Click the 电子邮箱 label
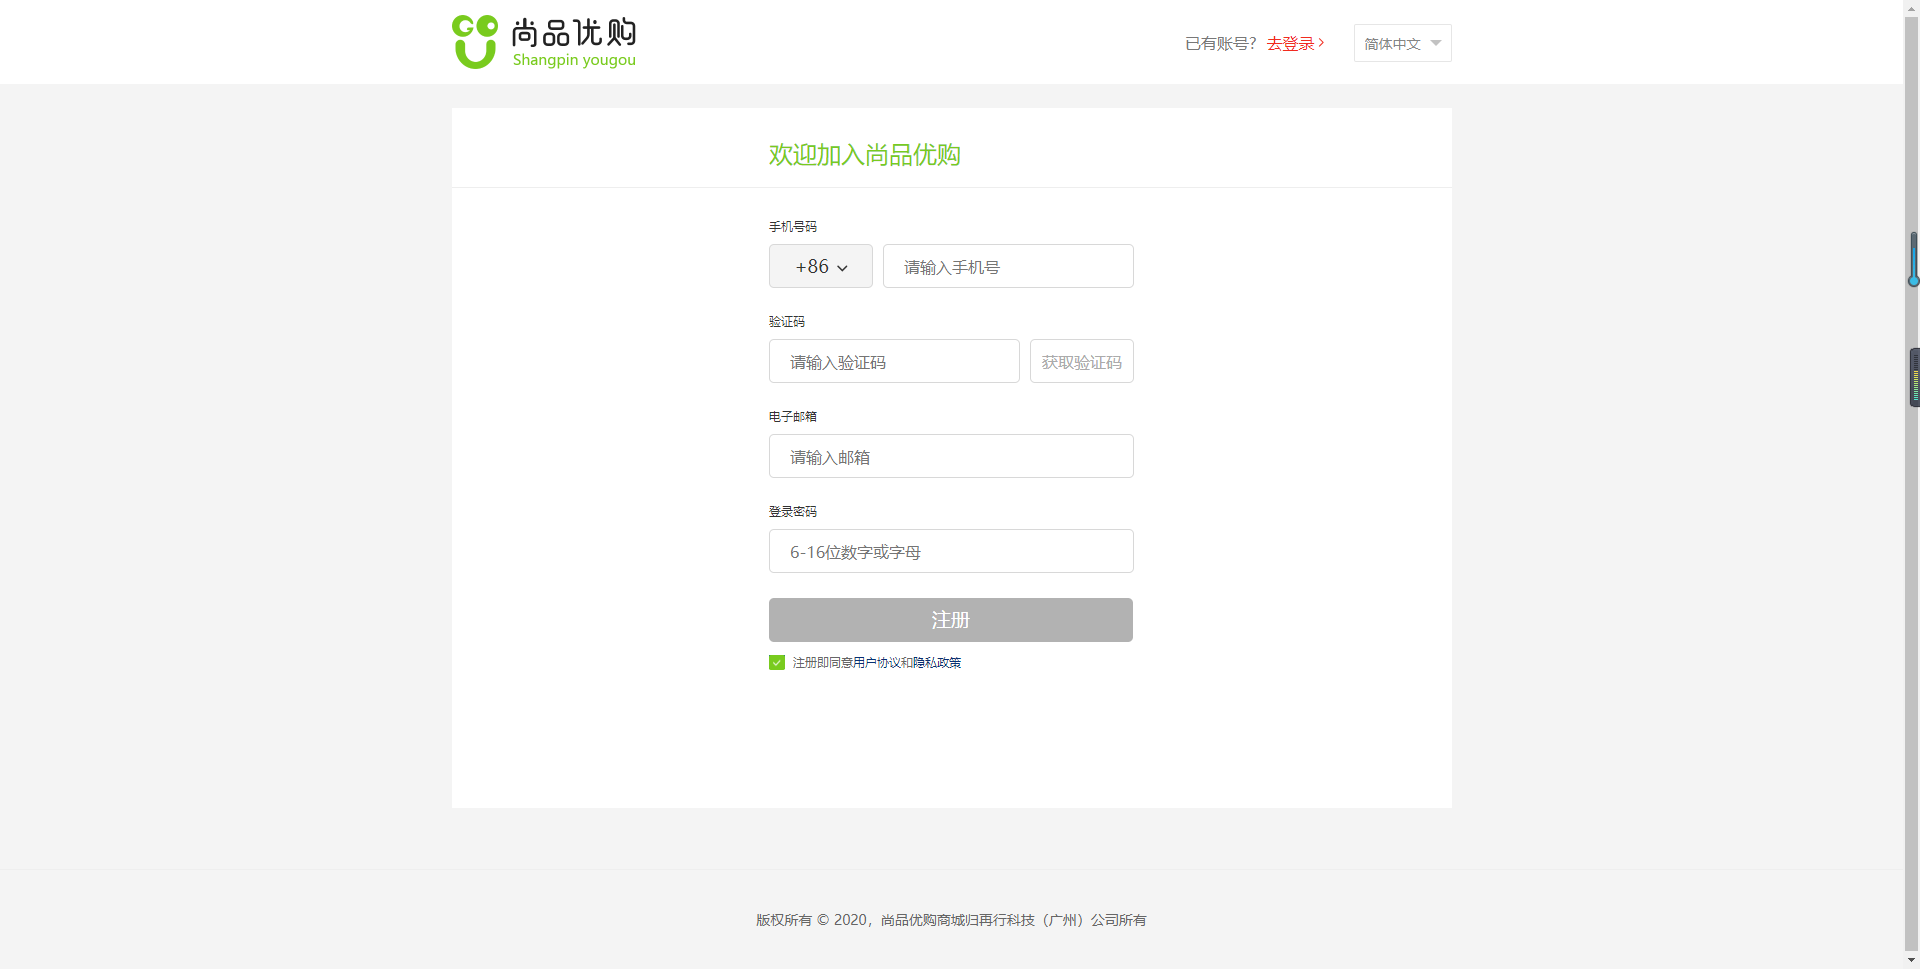Image resolution: width=1920 pixels, height=969 pixels. [x=793, y=417]
